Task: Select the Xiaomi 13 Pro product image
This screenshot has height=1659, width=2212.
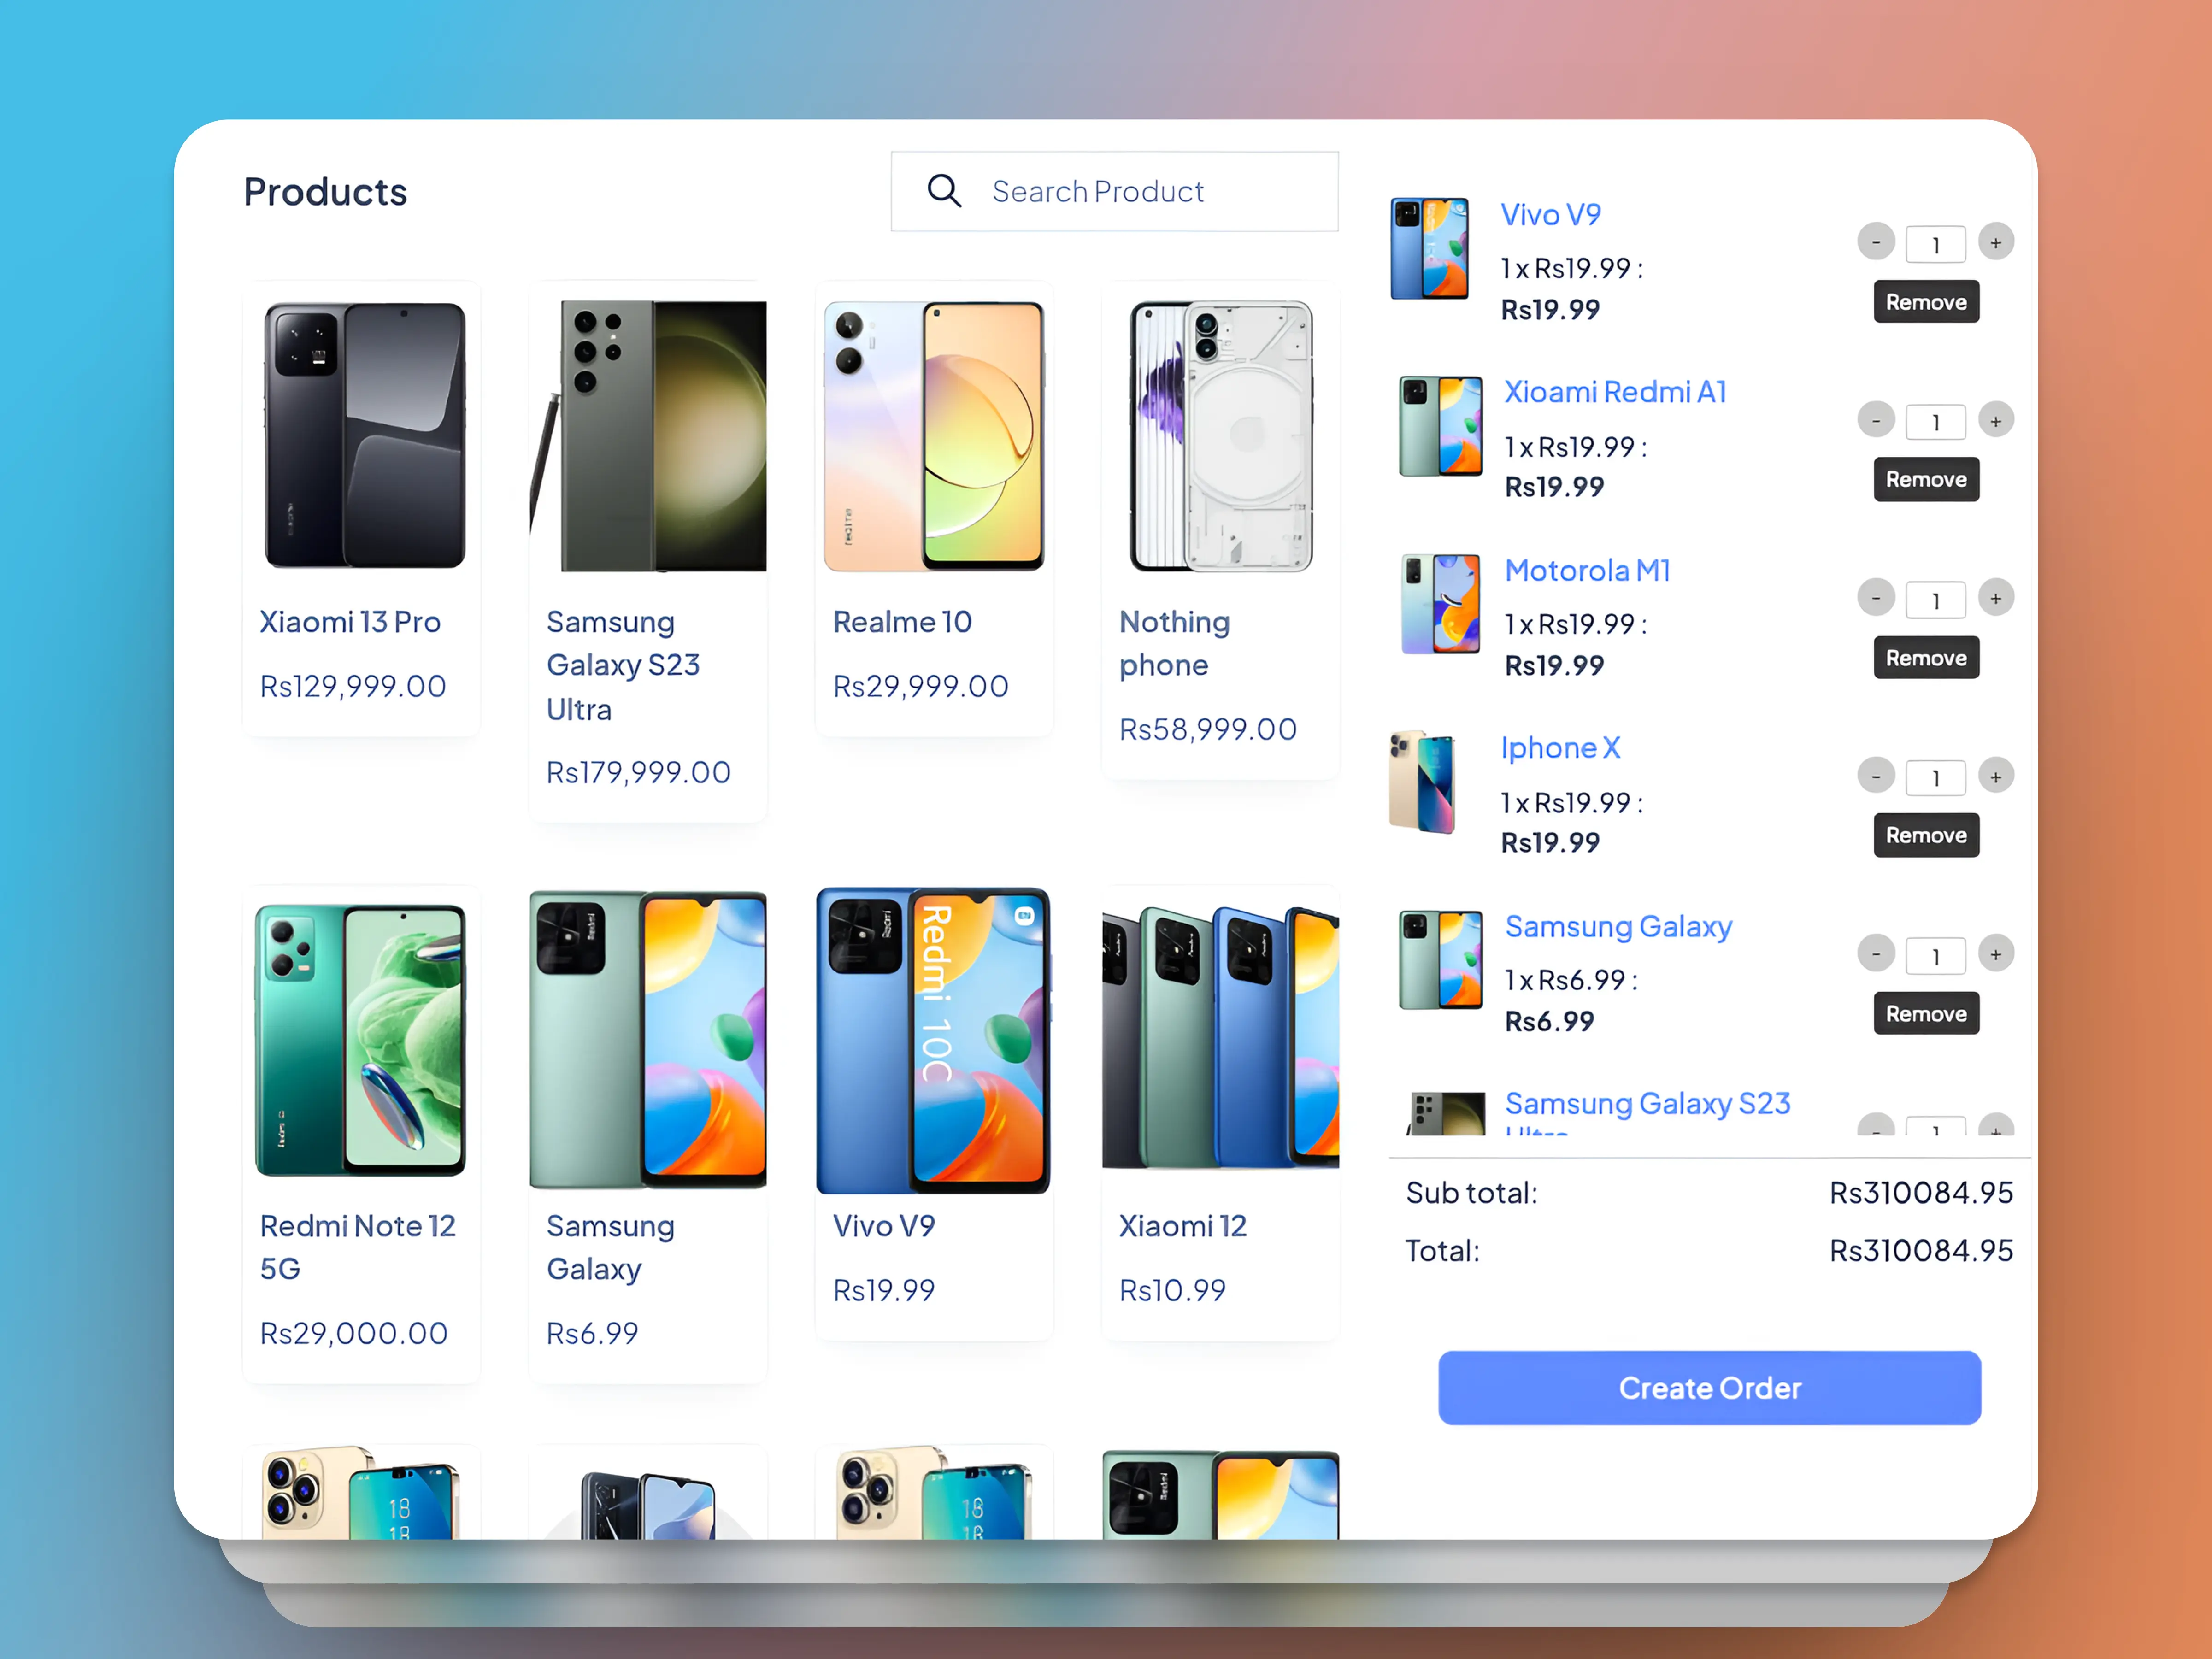Action: pyautogui.click(x=364, y=436)
